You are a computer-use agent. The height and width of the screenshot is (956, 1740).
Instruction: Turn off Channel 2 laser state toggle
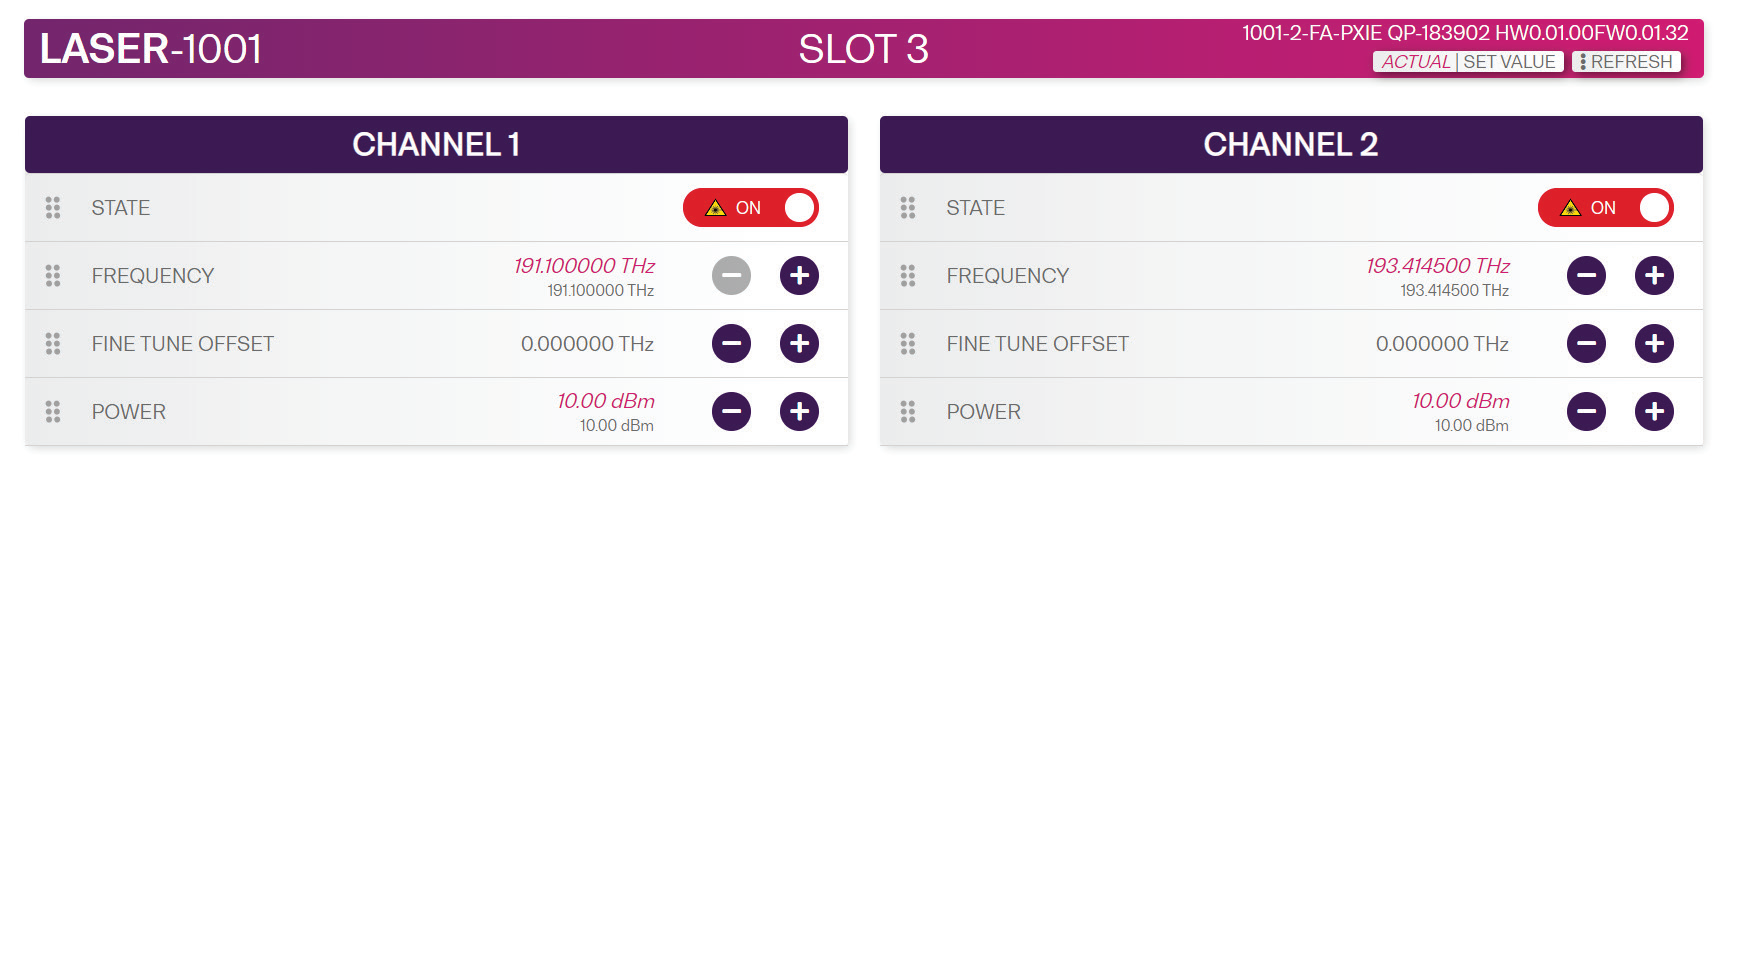(x=1606, y=208)
